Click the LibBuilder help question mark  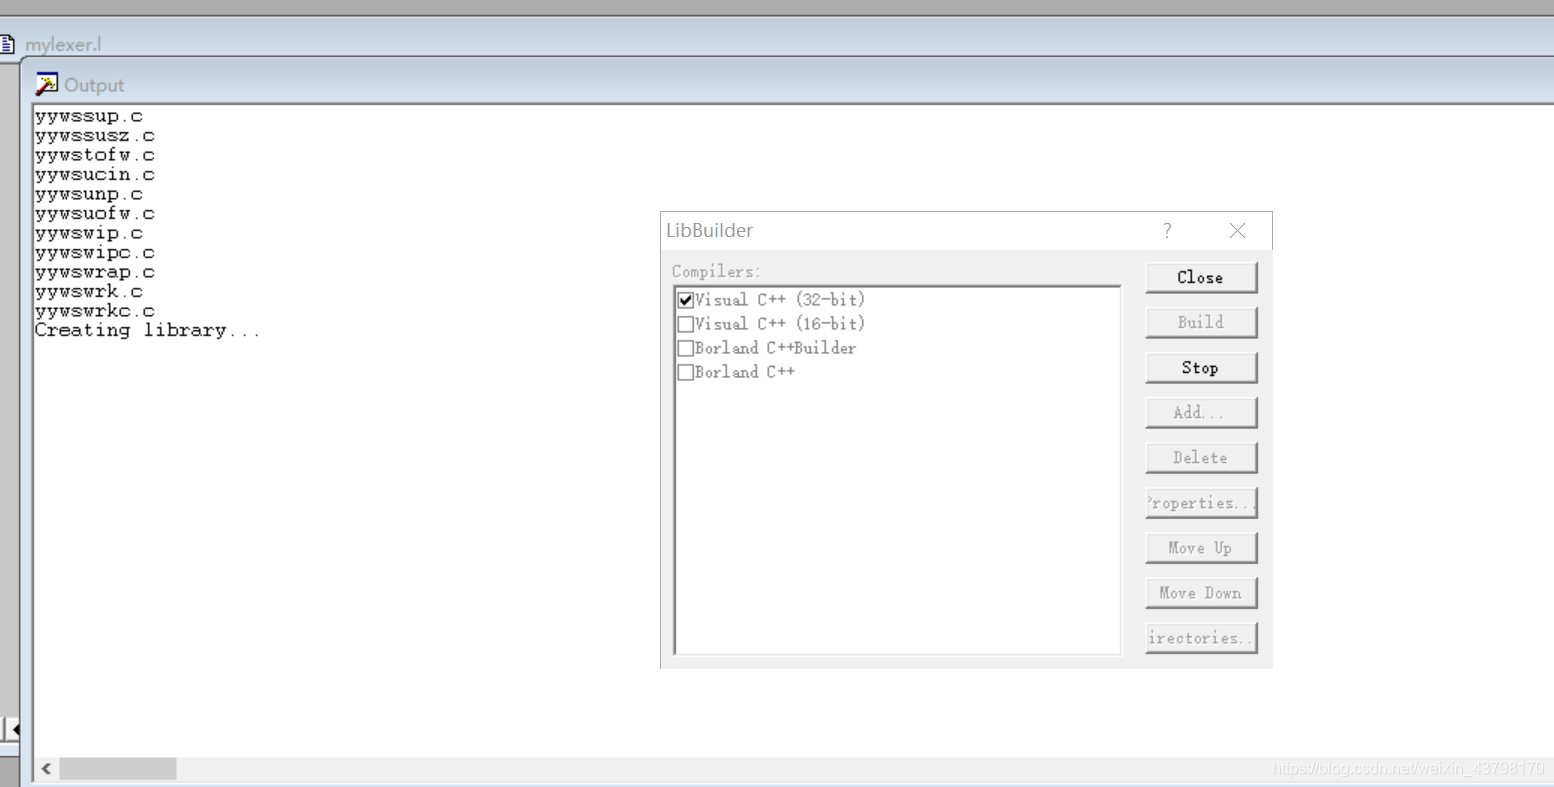coord(1166,230)
